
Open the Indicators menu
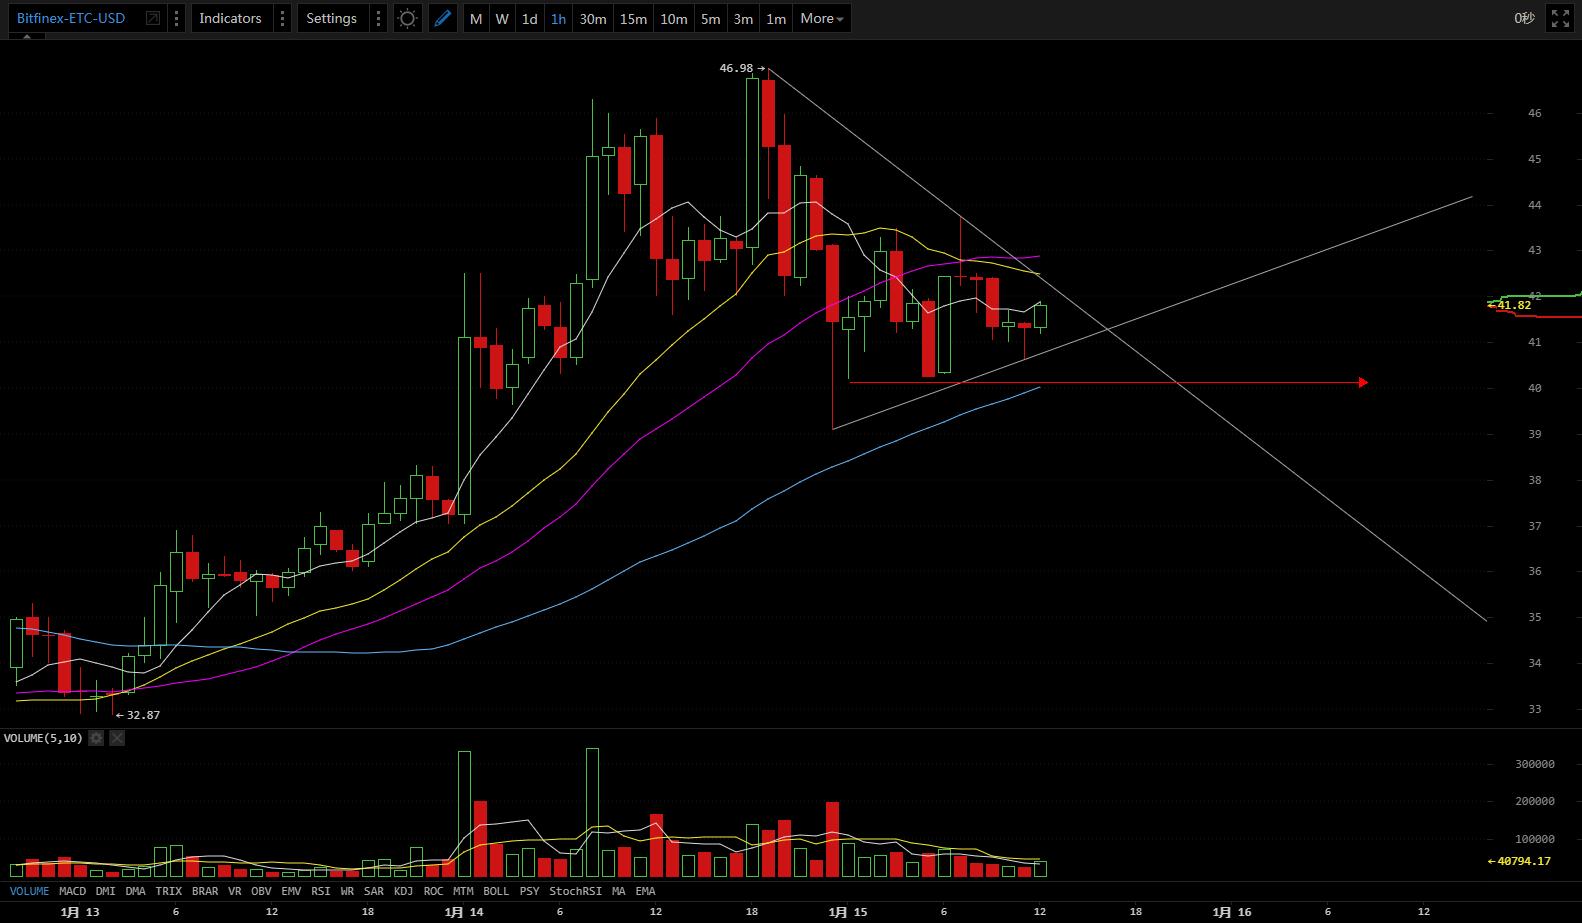coord(230,18)
